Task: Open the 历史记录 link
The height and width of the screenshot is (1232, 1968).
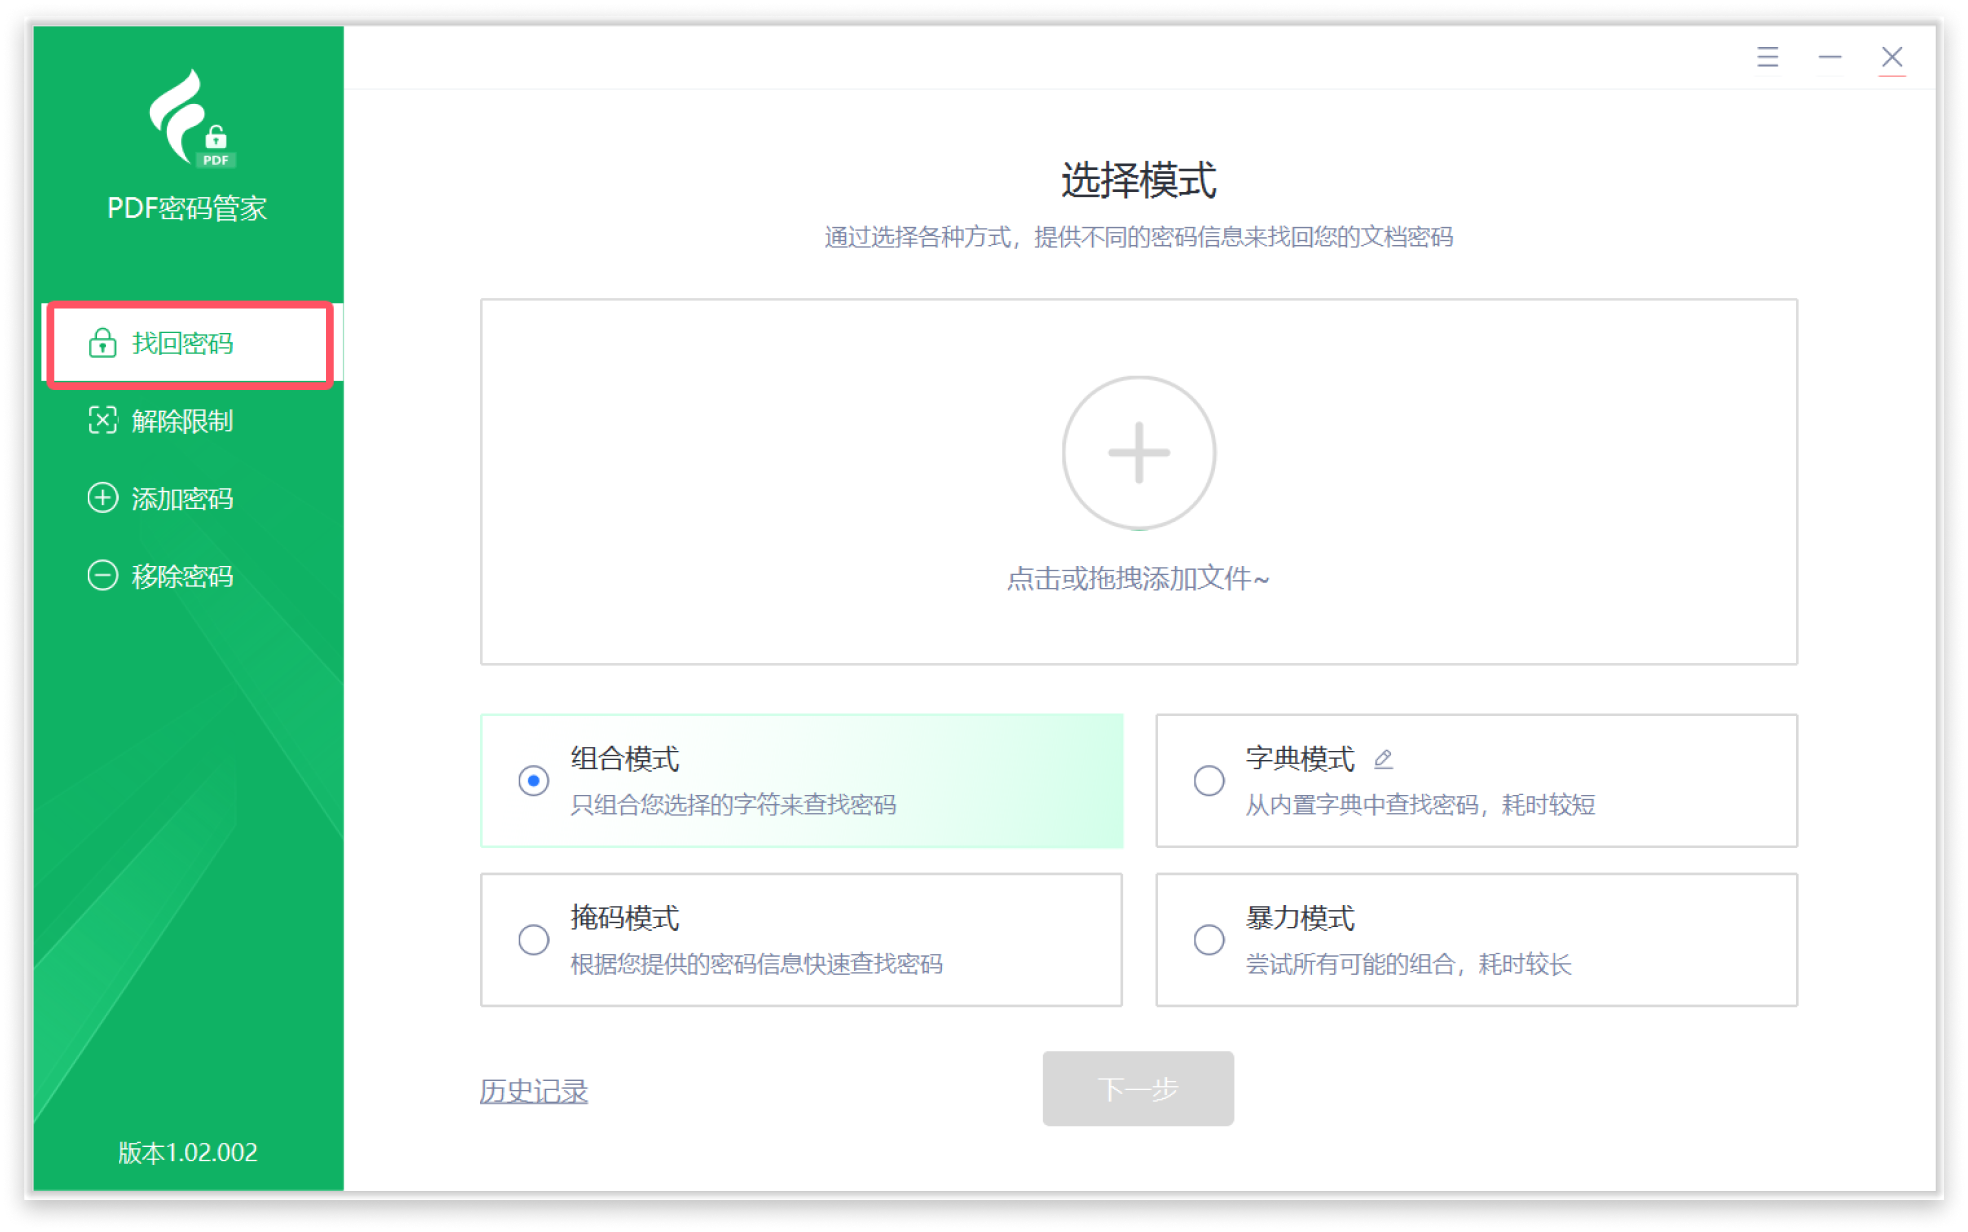Action: tap(533, 1091)
